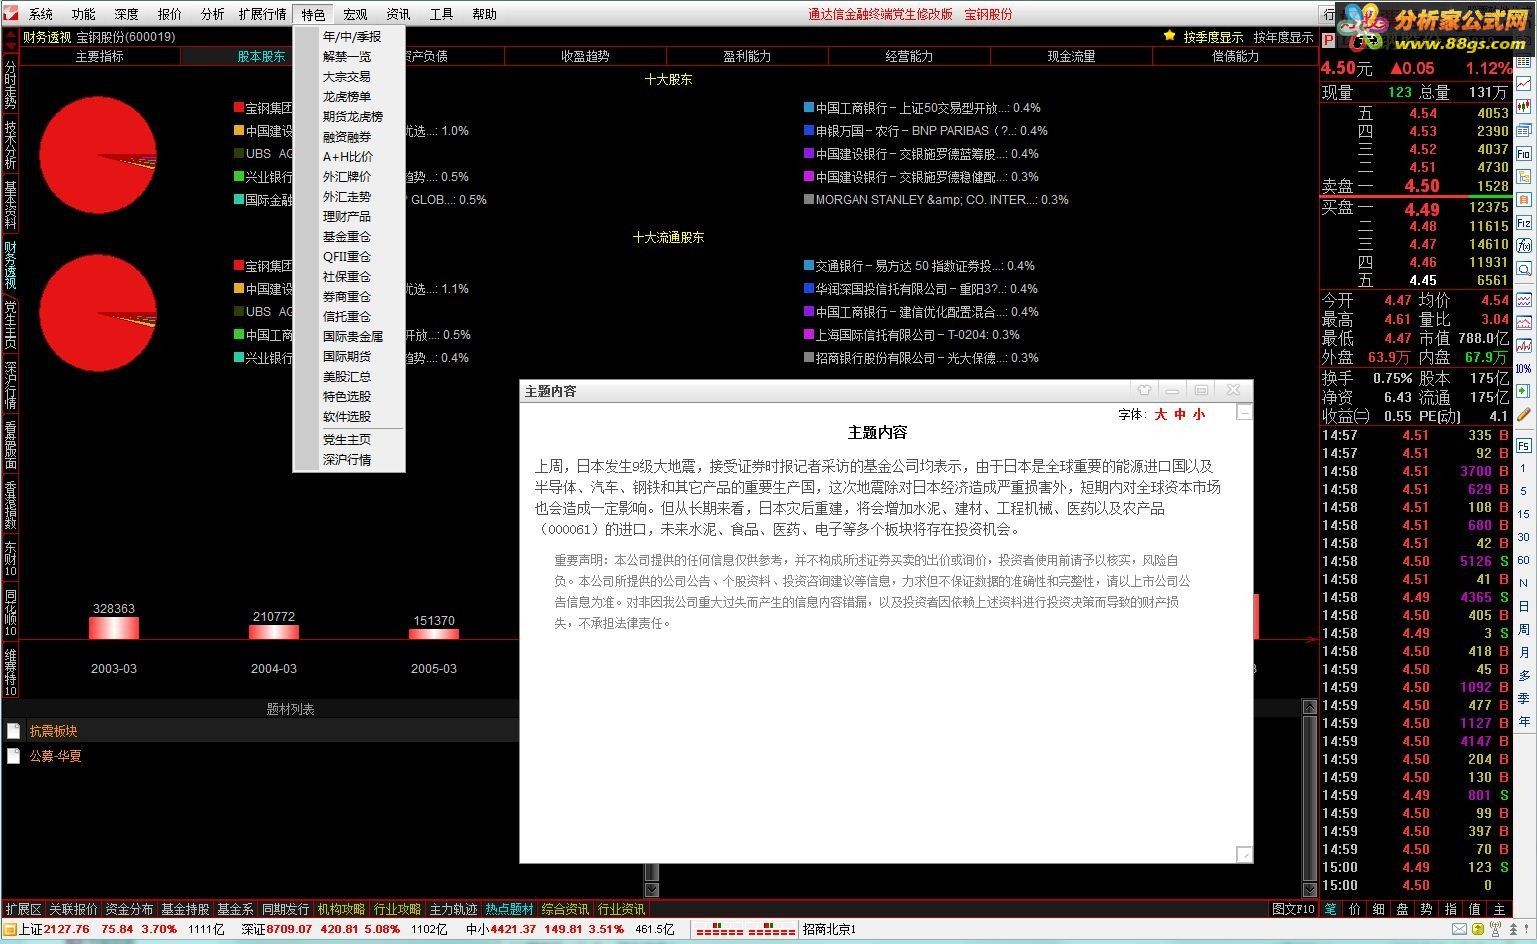Image resolution: width=1537 pixels, height=944 pixels.
Task: Click the skin icon in 主题内容 title bar
Action: tap(1144, 390)
